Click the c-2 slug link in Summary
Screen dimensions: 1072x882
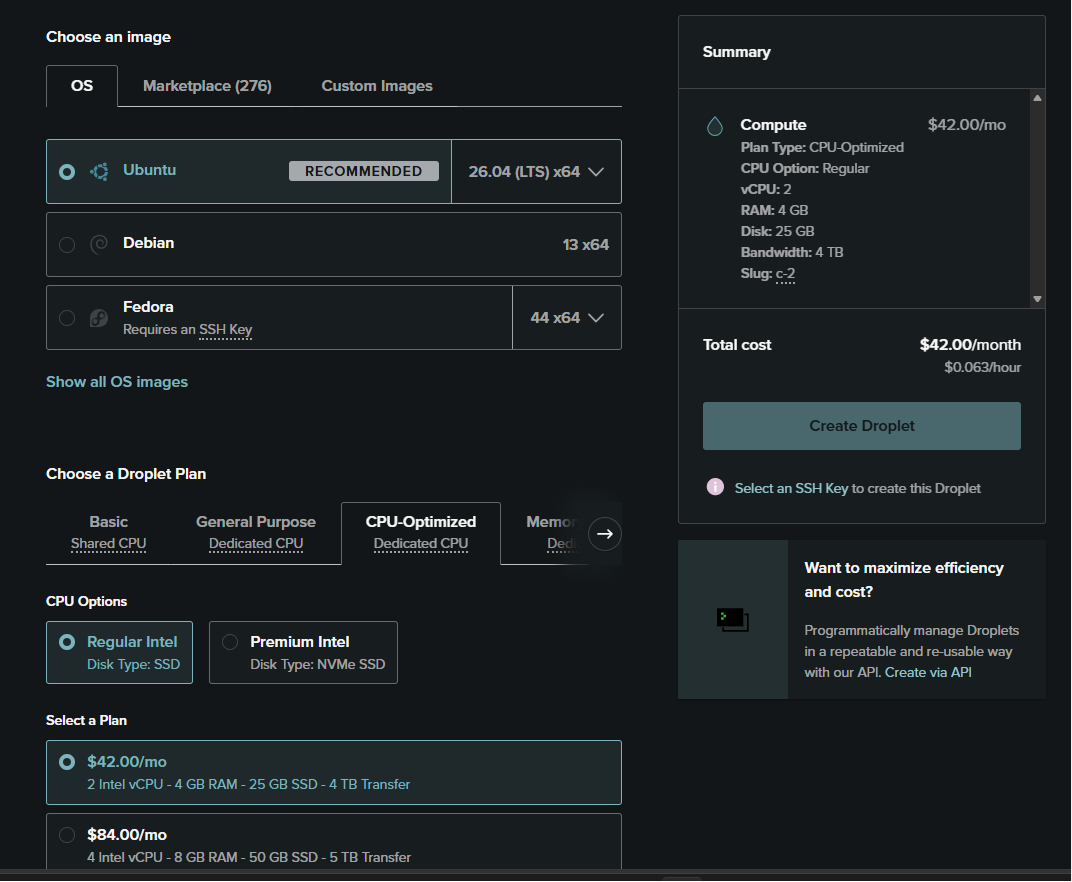(x=785, y=273)
